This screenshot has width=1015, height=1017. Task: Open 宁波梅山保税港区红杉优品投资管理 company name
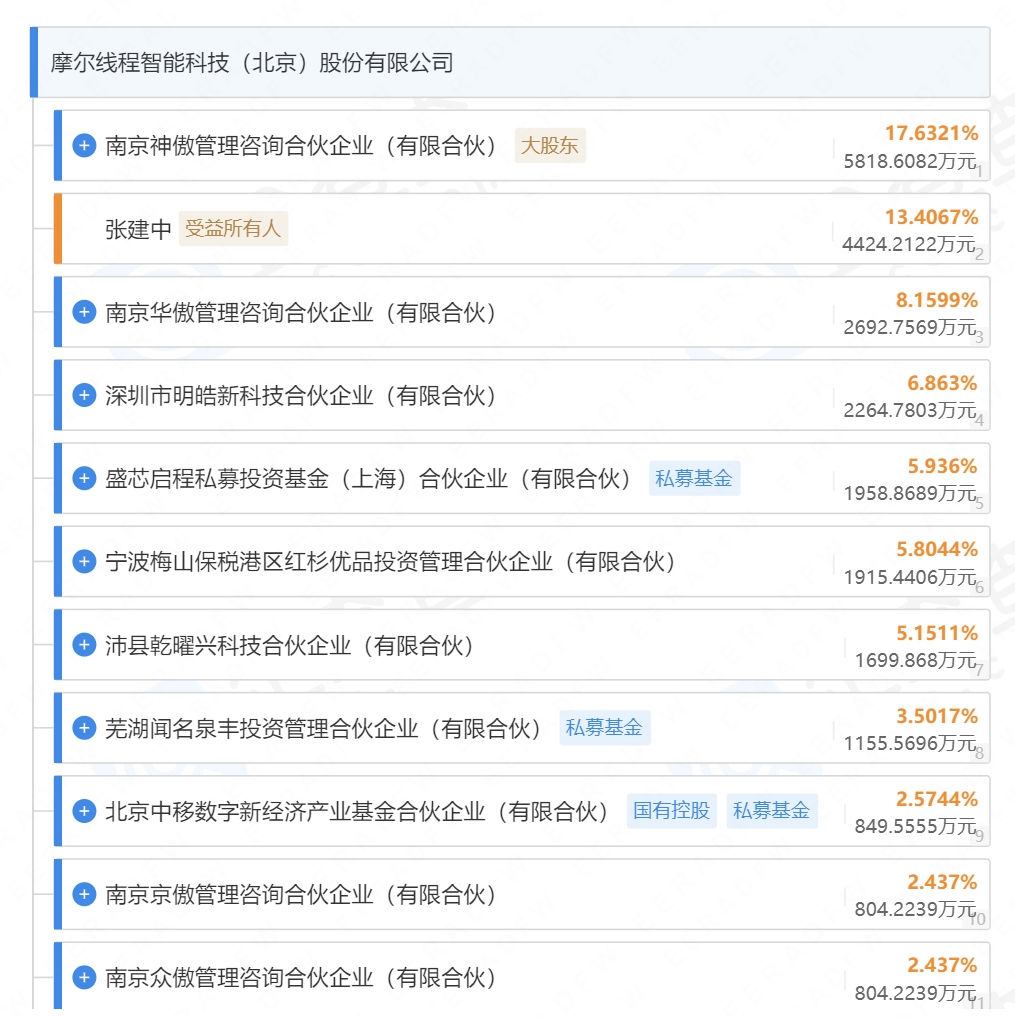tap(391, 561)
